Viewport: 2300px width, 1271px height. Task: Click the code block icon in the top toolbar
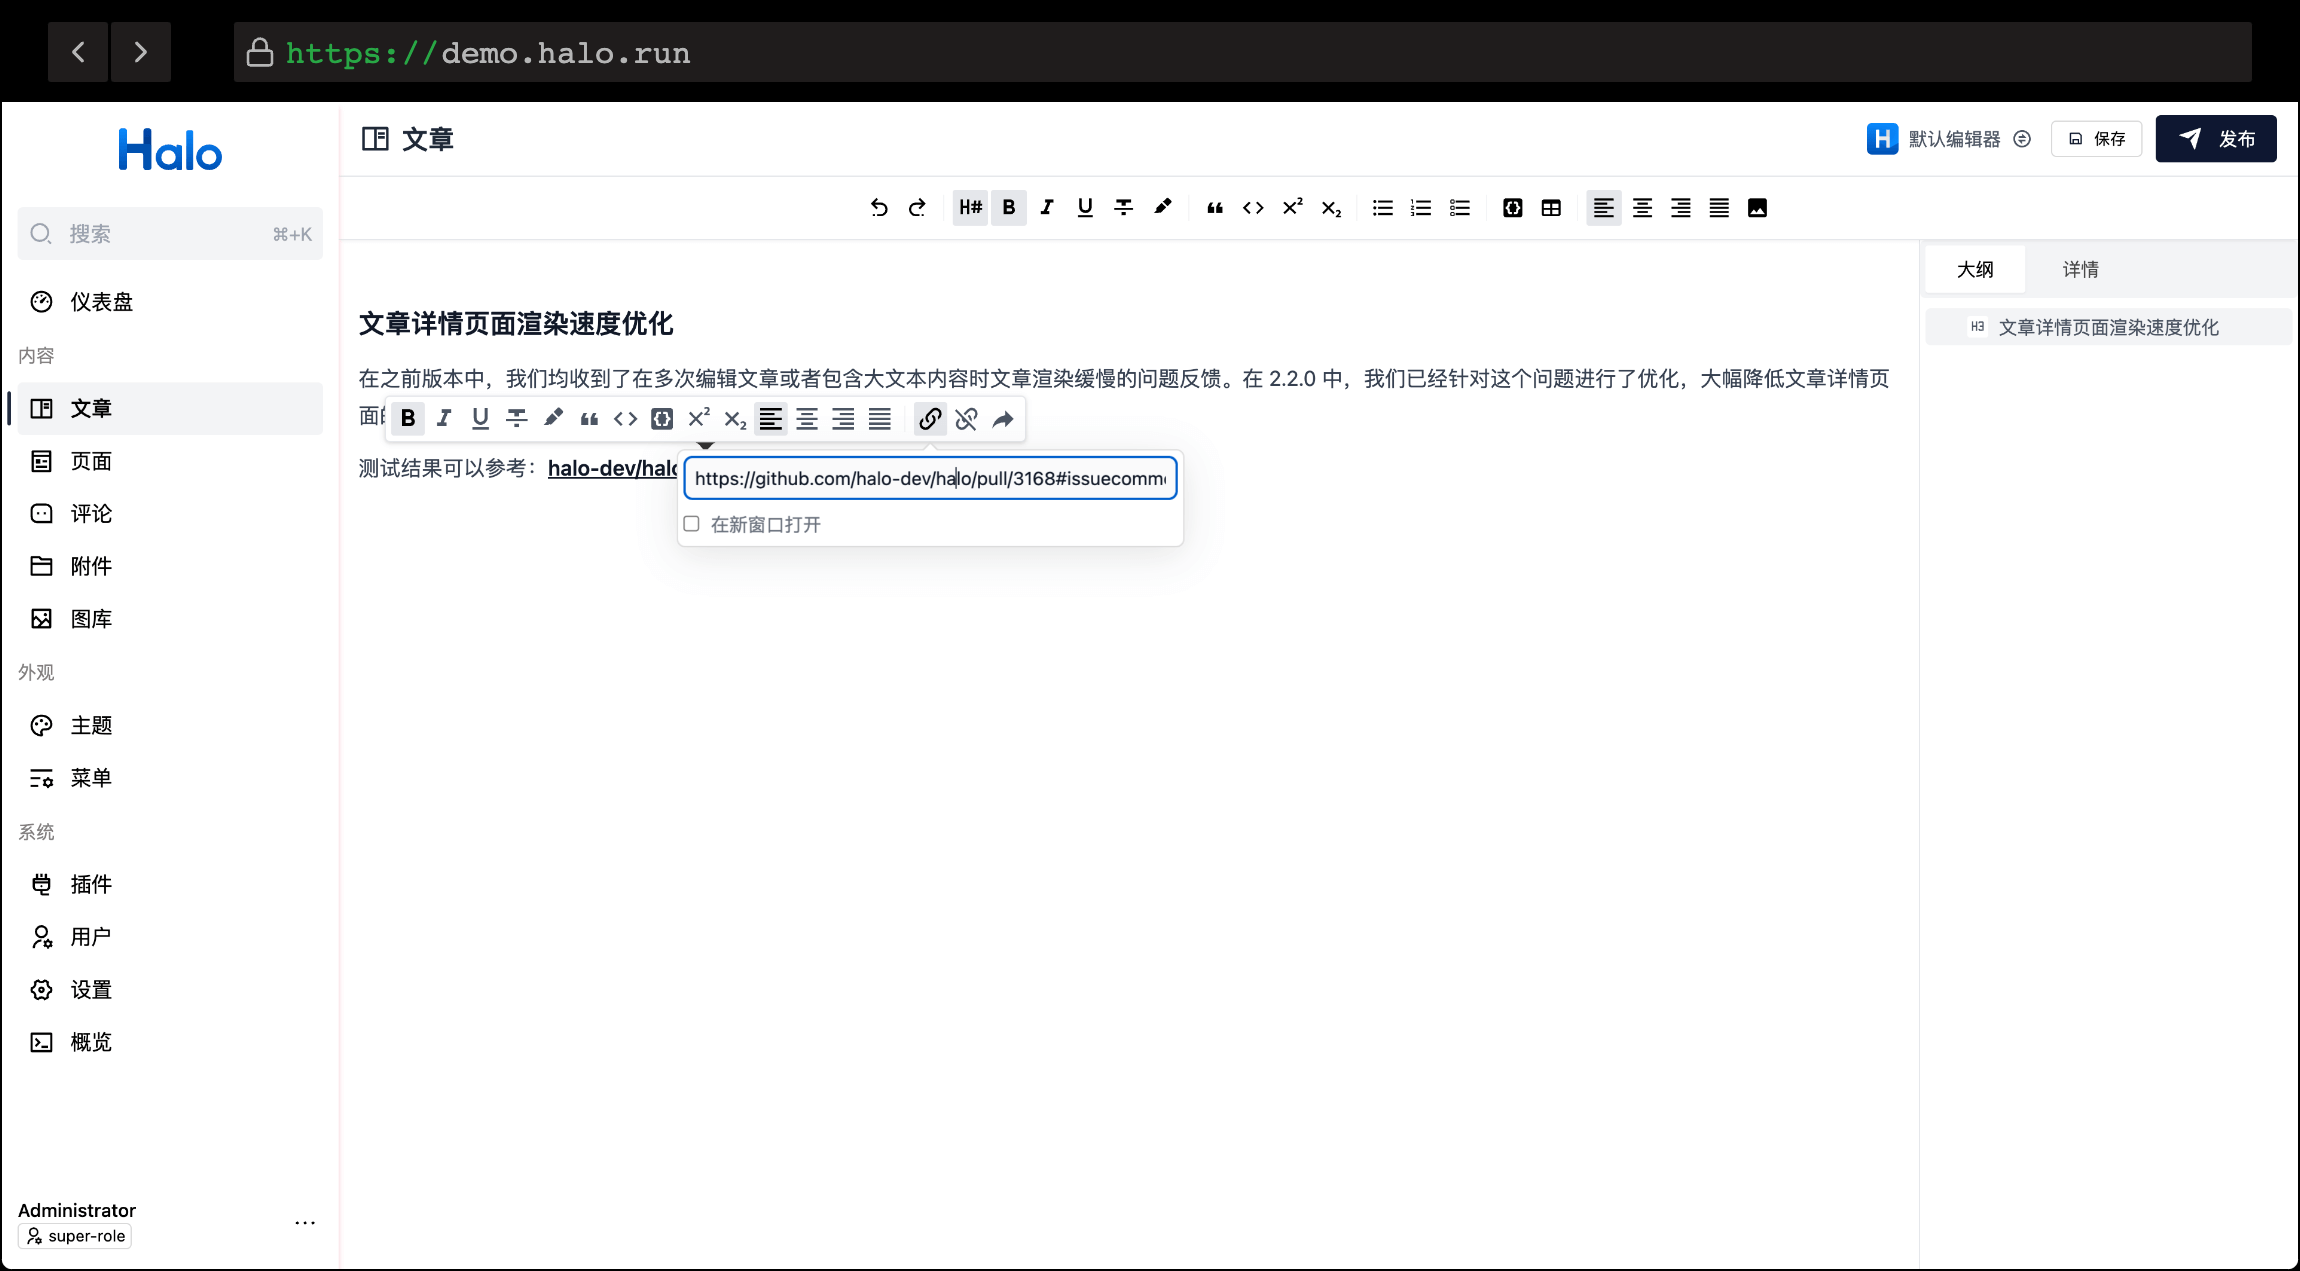tap(1512, 207)
